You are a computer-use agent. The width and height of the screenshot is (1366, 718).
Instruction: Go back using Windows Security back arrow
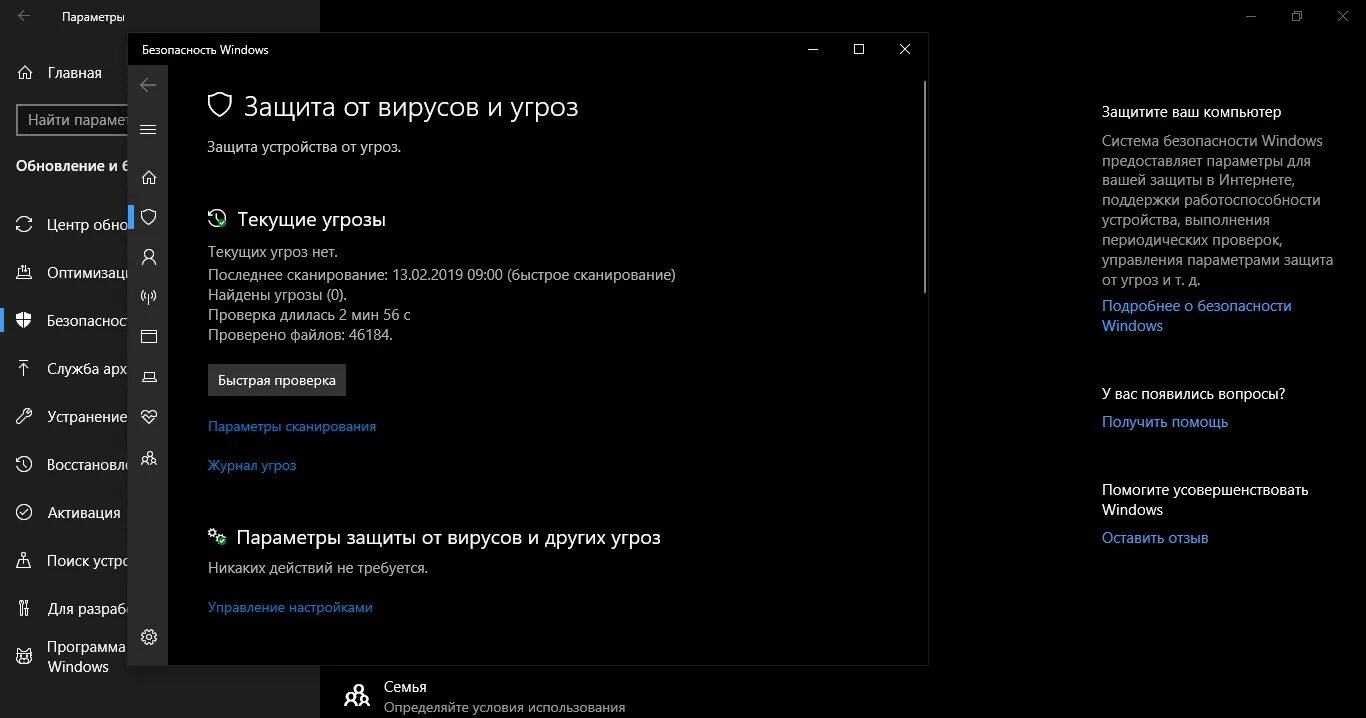click(x=148, y=86)
